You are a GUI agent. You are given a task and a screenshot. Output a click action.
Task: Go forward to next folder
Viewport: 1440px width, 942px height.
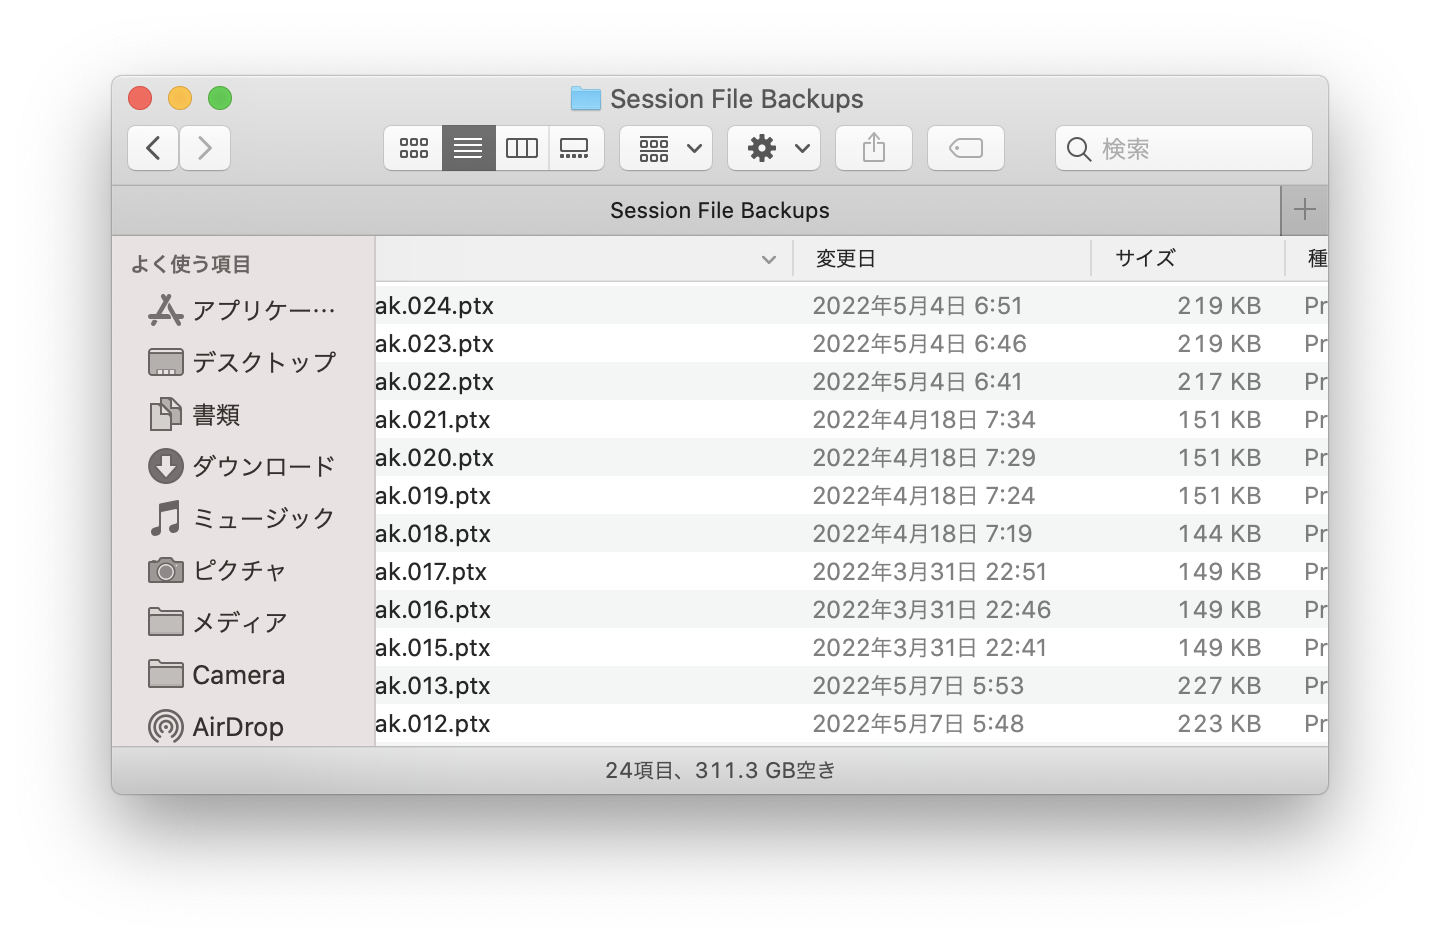point(205,148)
